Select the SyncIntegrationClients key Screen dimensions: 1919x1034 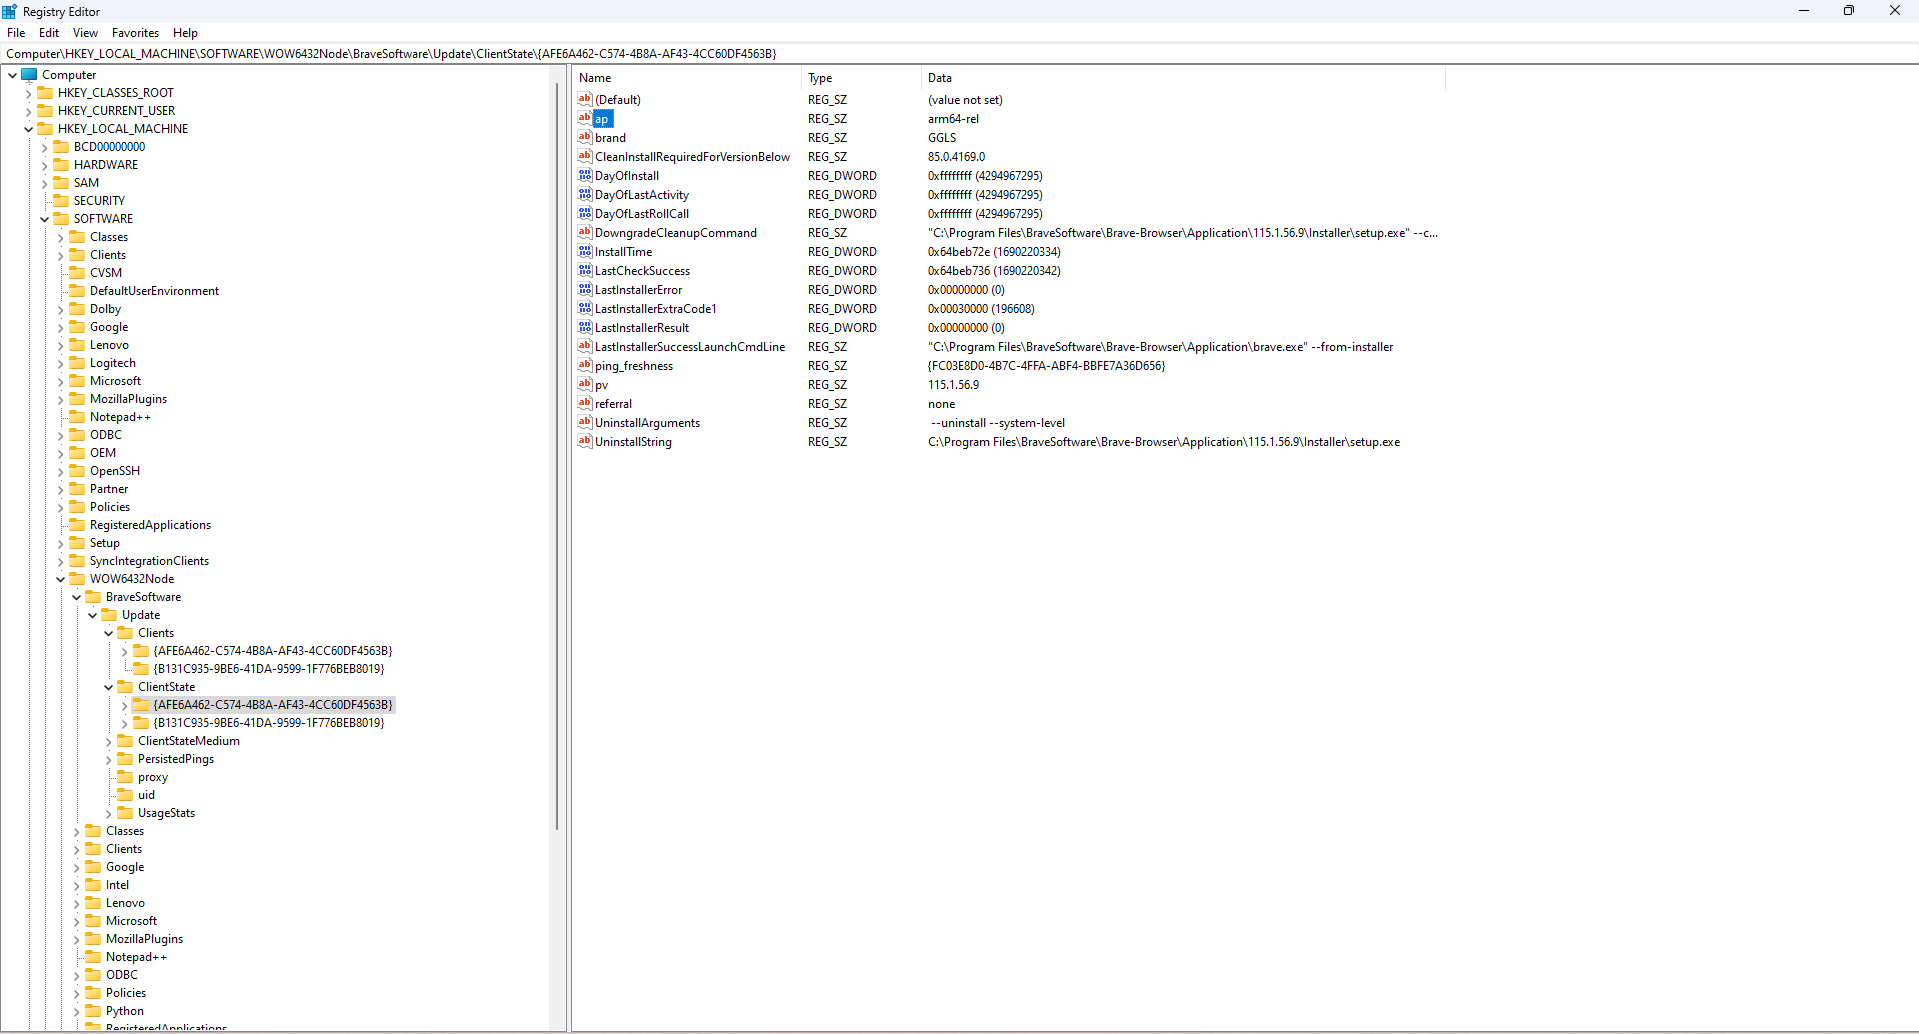pyautogui.click(x=149, y=561)
